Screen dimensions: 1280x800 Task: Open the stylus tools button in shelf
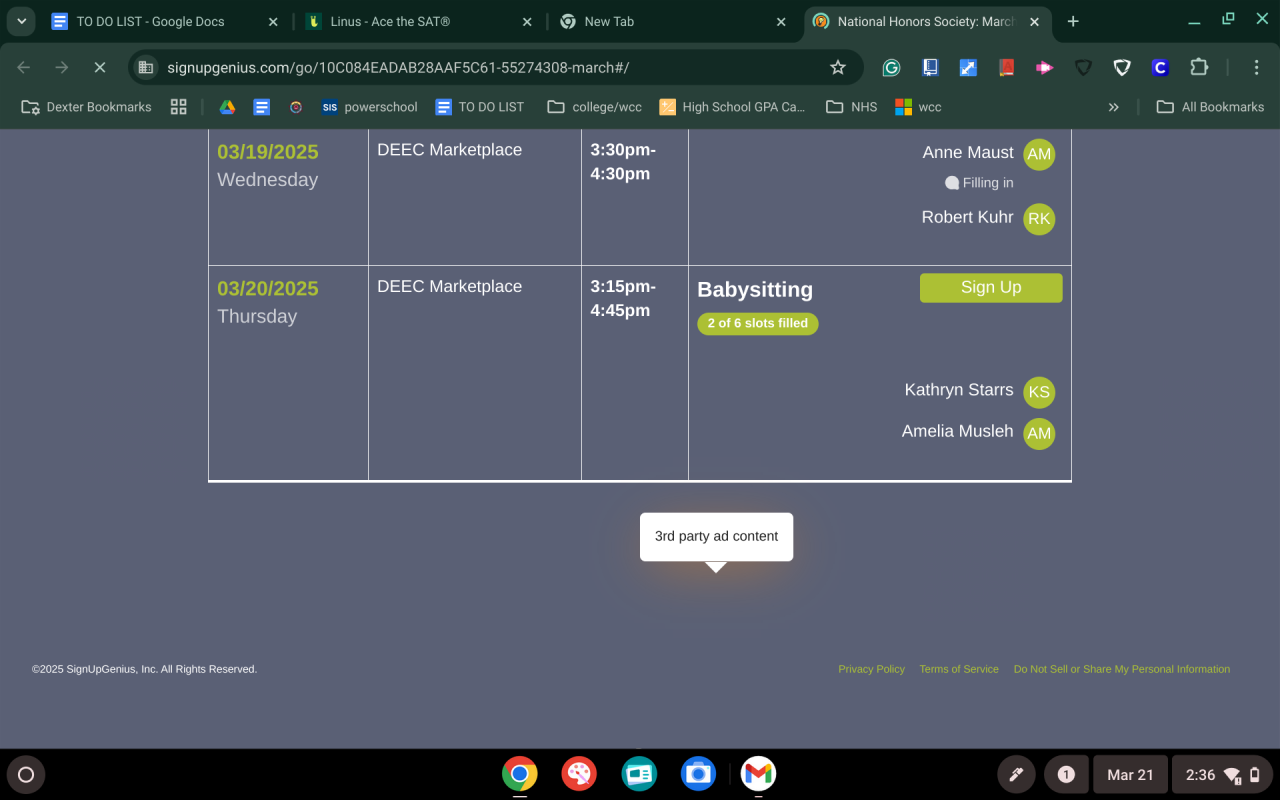coord(1016,775)
